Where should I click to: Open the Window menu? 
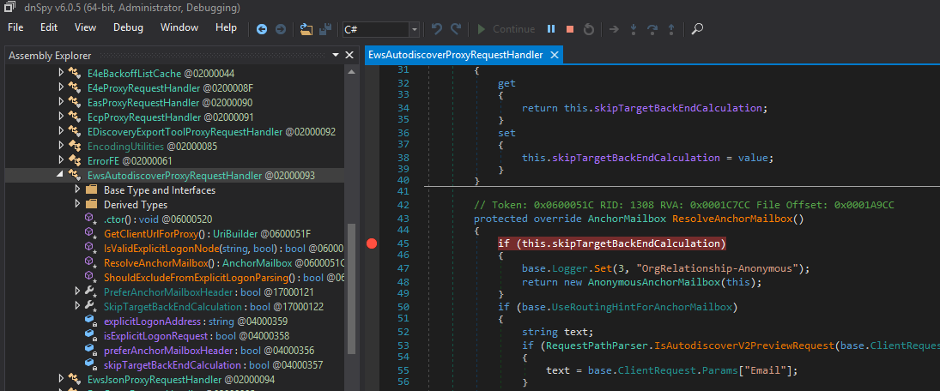coord(179,28)
